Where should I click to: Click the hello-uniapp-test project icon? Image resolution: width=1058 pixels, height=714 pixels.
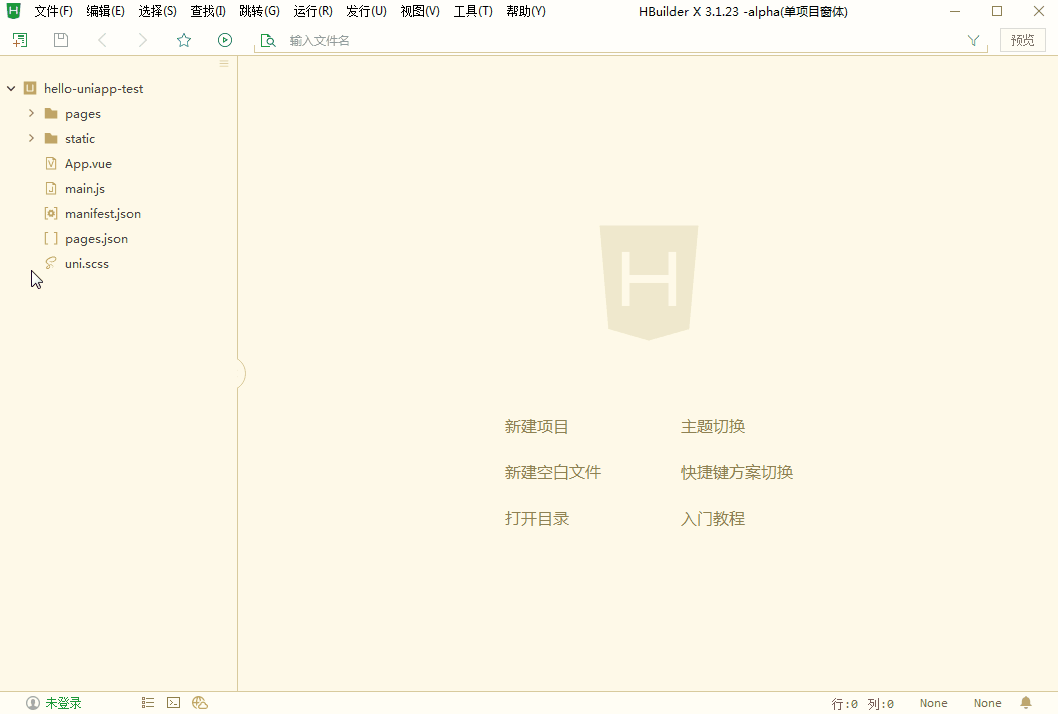30,88
